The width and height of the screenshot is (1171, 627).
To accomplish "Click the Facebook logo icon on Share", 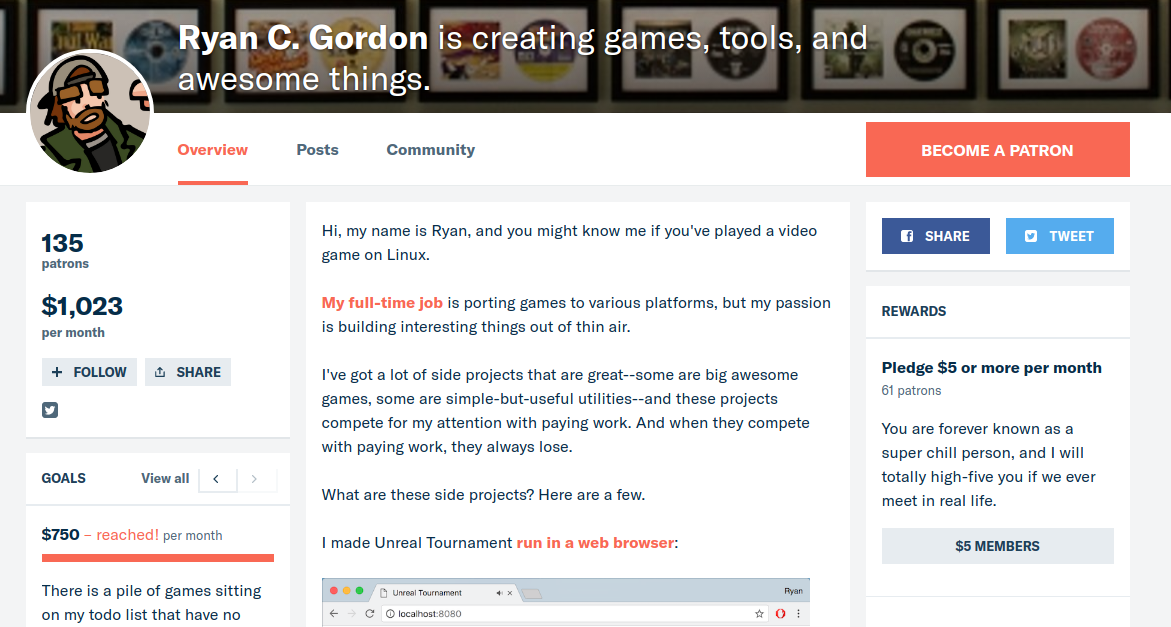I will [907, 236].
